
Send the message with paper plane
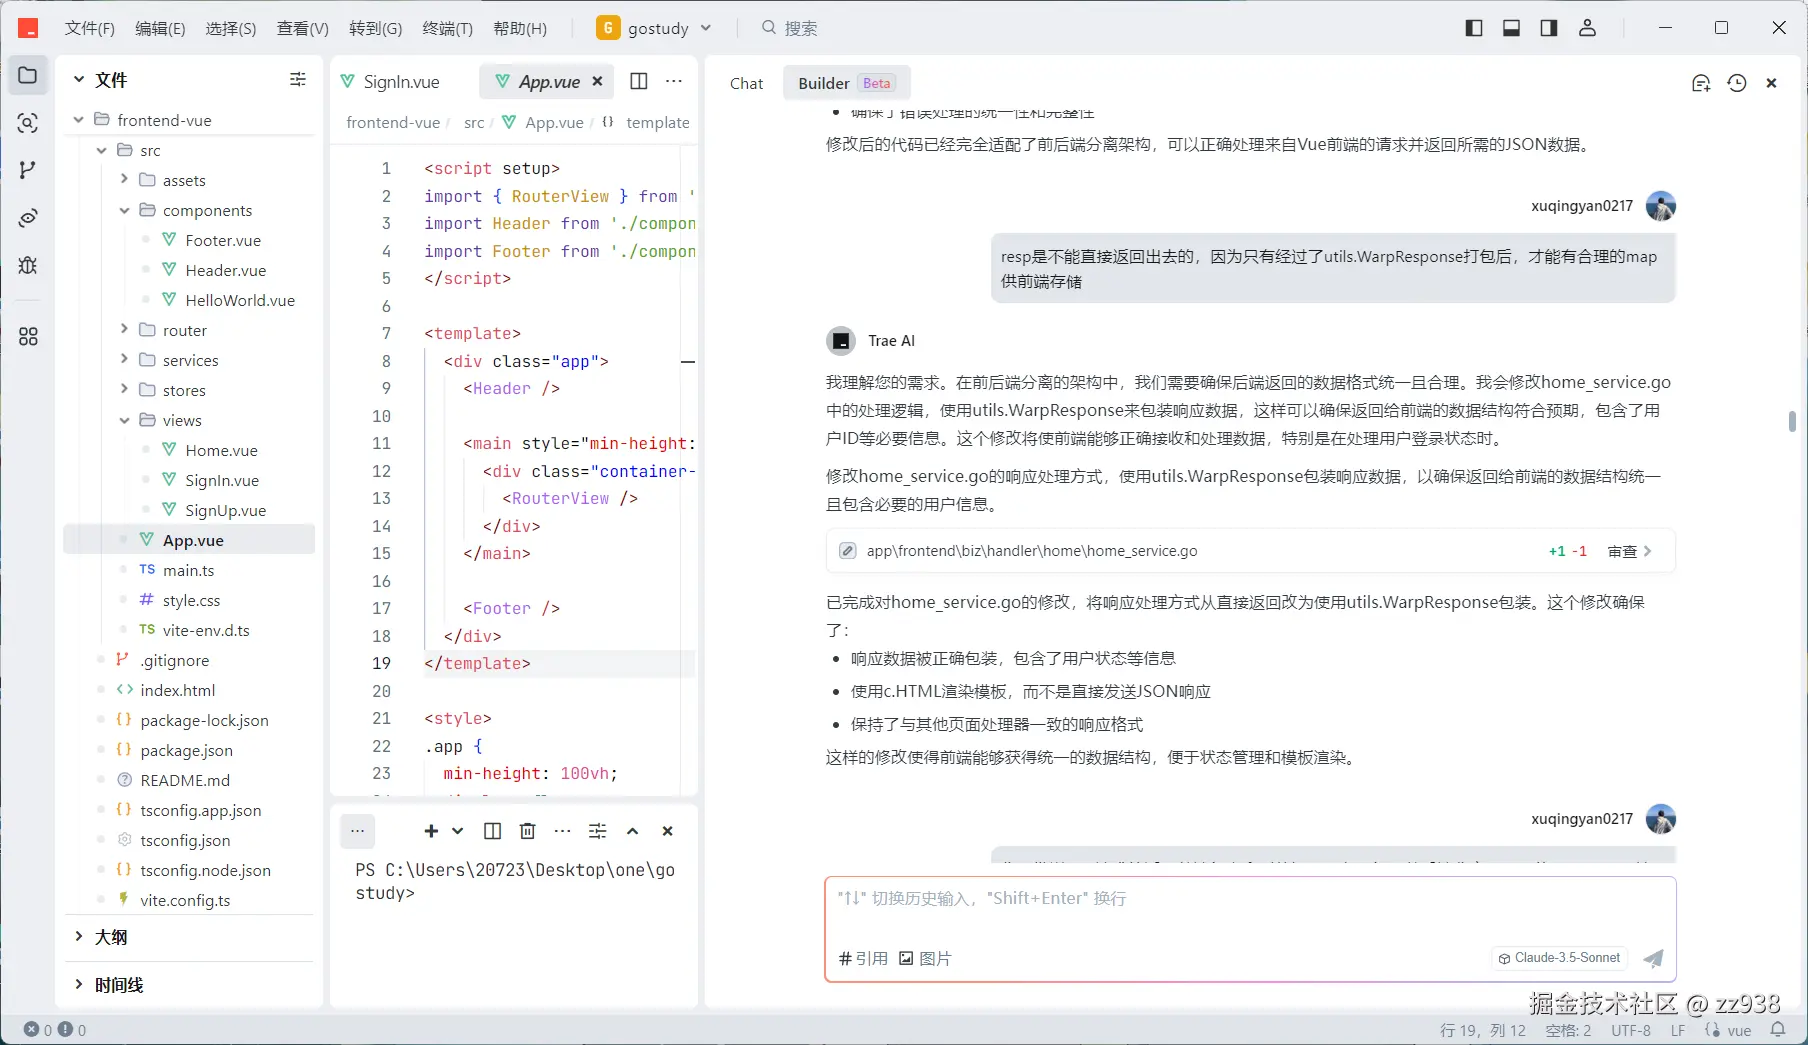[1654, 958]
